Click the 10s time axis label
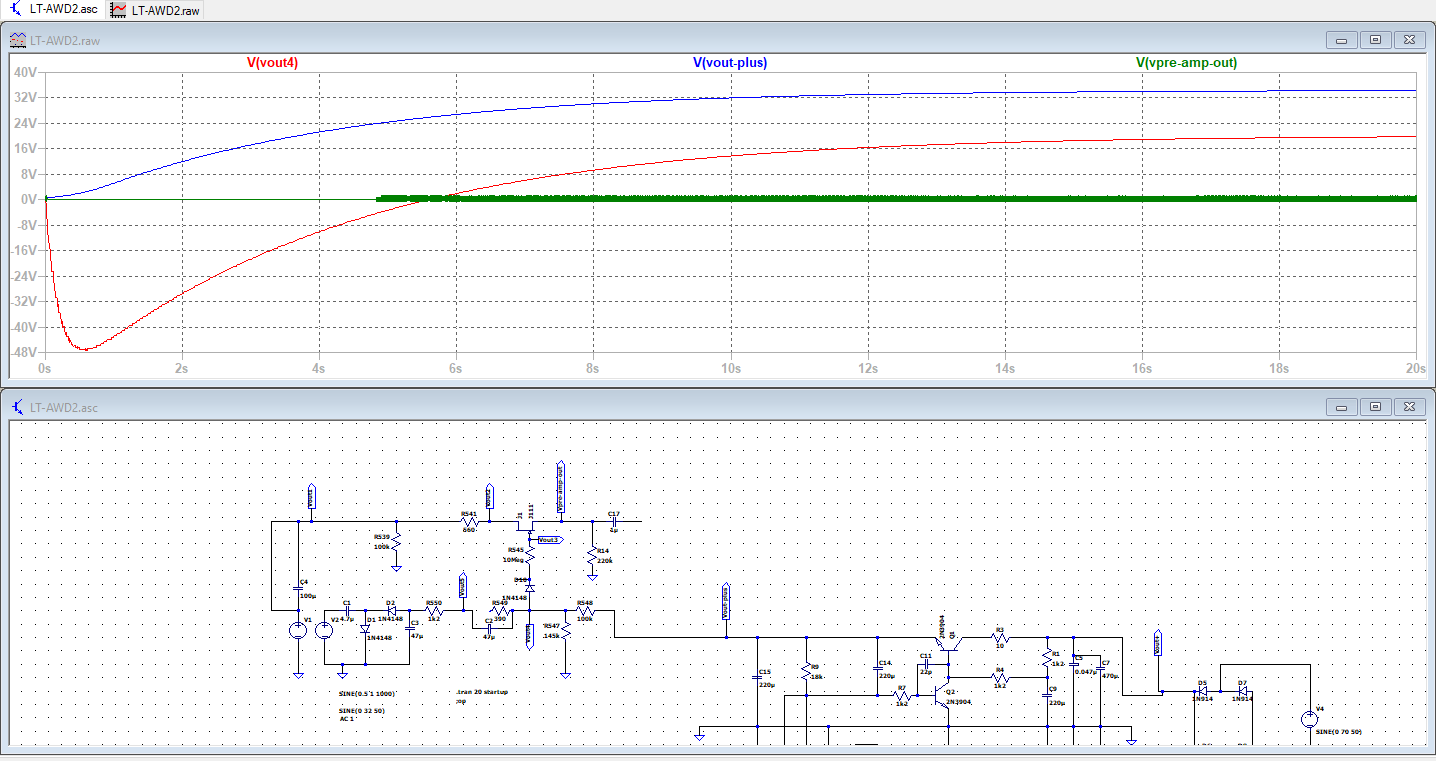 click(730, 369)
